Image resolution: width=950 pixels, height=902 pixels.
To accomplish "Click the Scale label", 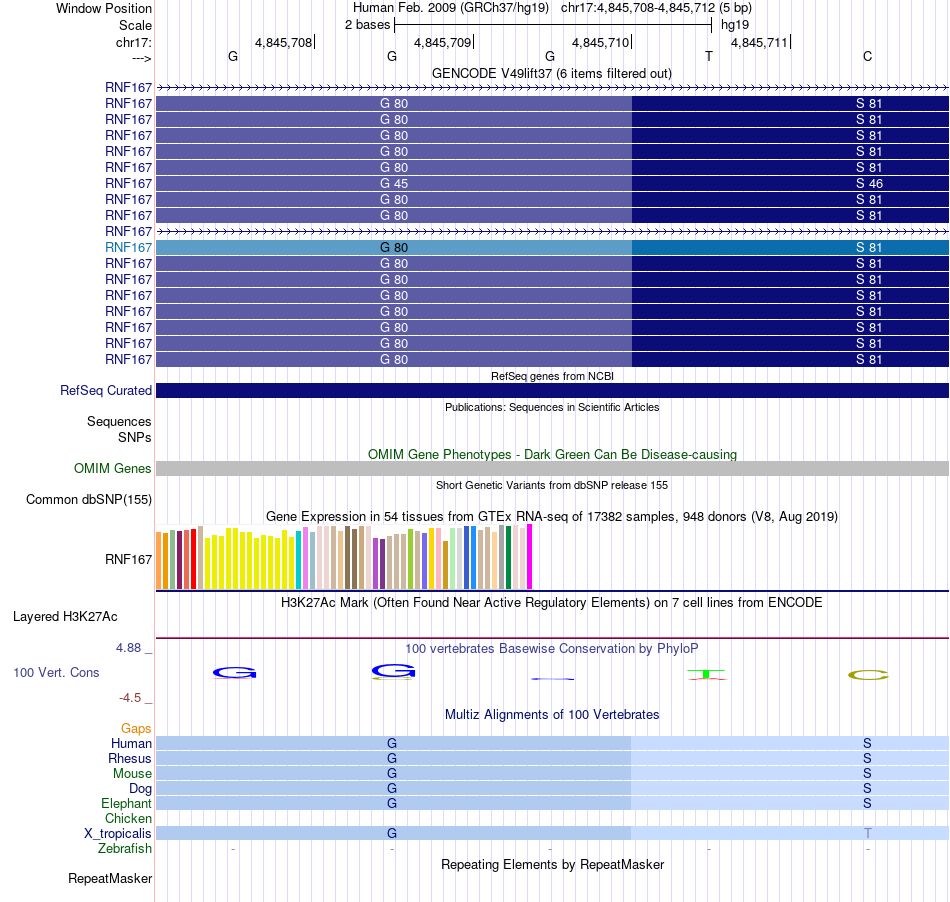I will click(x=135, y=25).
